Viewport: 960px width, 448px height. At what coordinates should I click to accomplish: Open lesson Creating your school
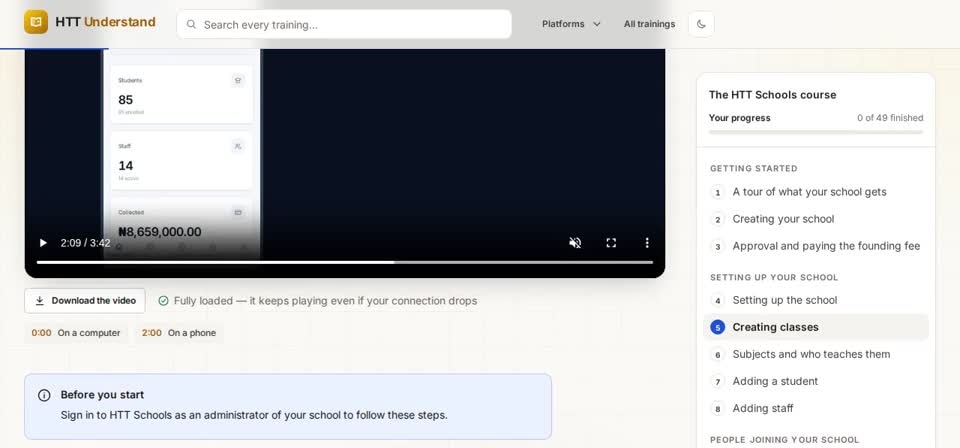click(816, 219)
